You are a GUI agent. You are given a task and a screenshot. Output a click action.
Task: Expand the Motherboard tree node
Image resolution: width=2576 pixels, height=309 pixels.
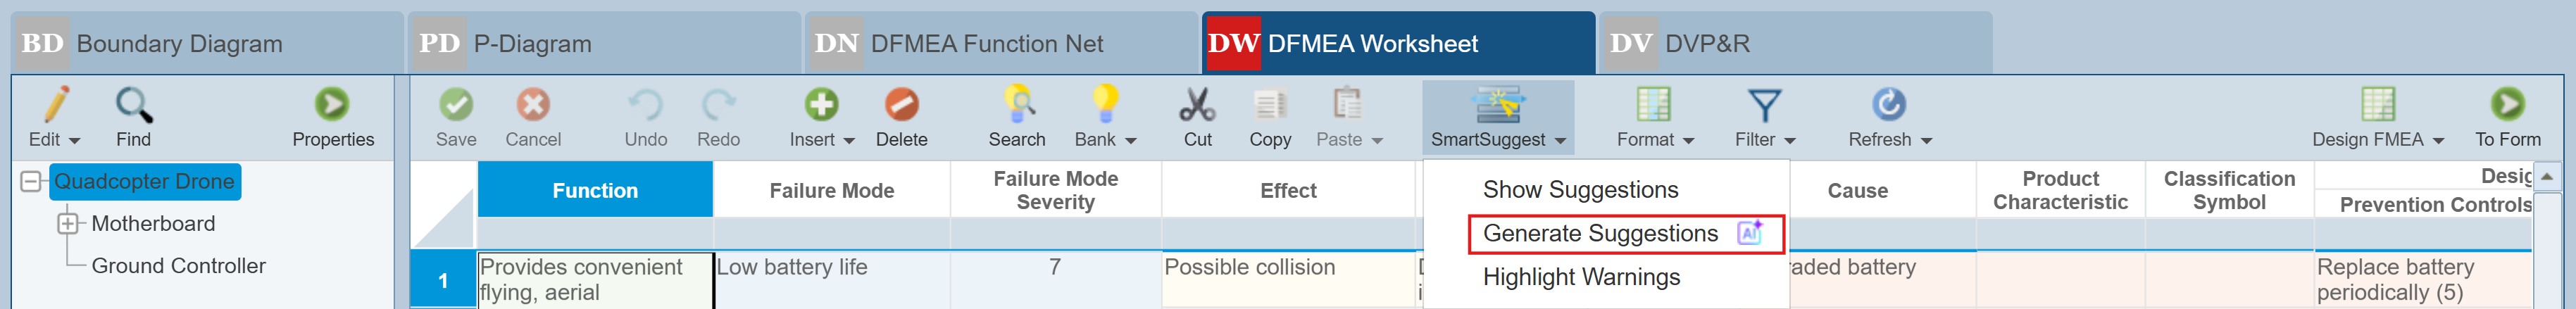[x=67, y=224]
